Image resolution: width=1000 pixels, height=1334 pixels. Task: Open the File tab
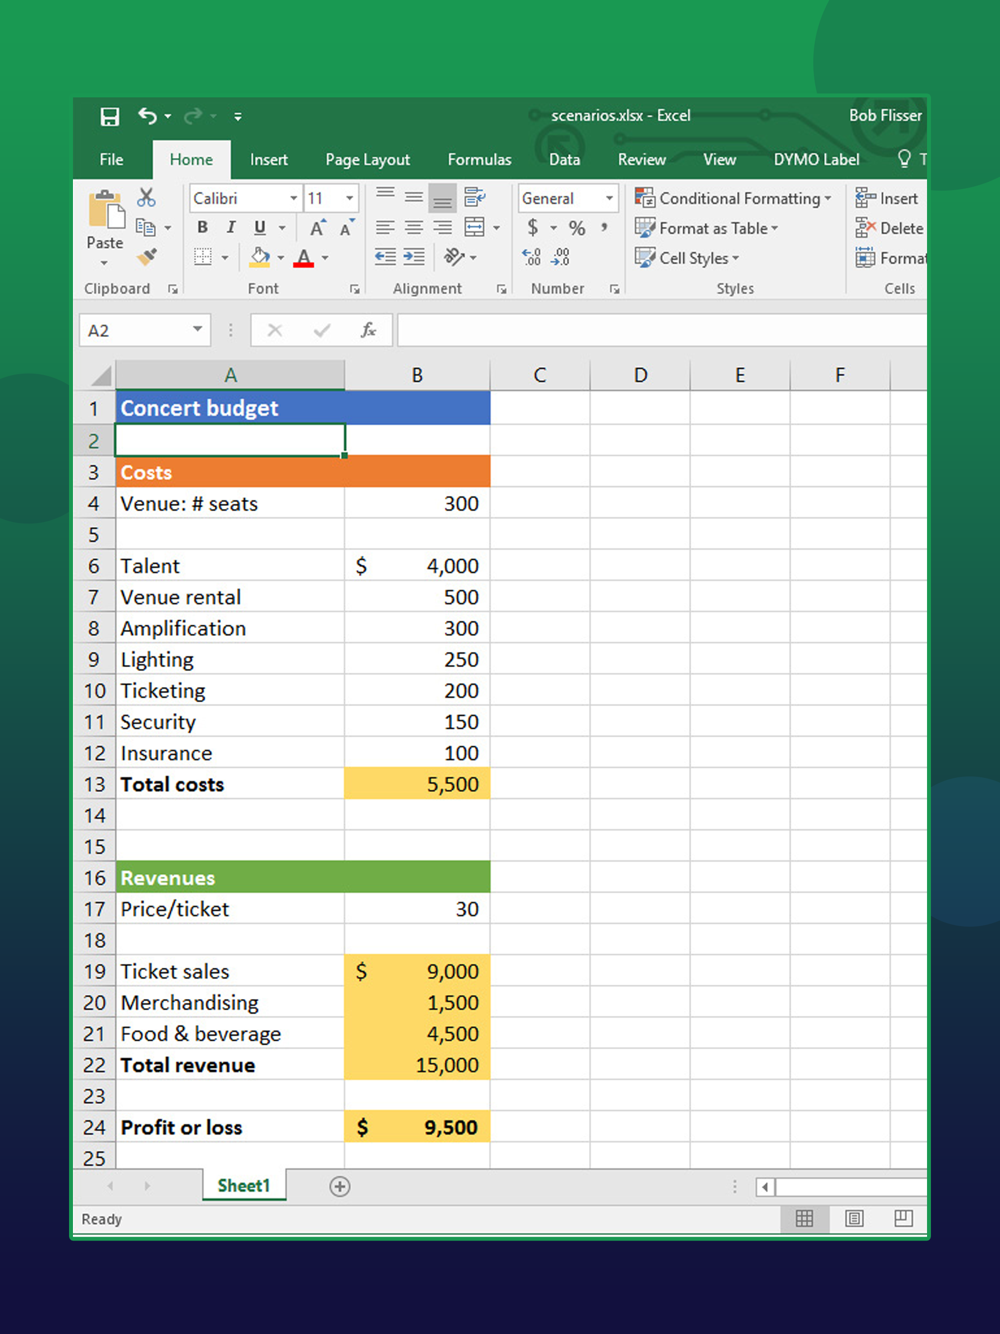[112, 159]
